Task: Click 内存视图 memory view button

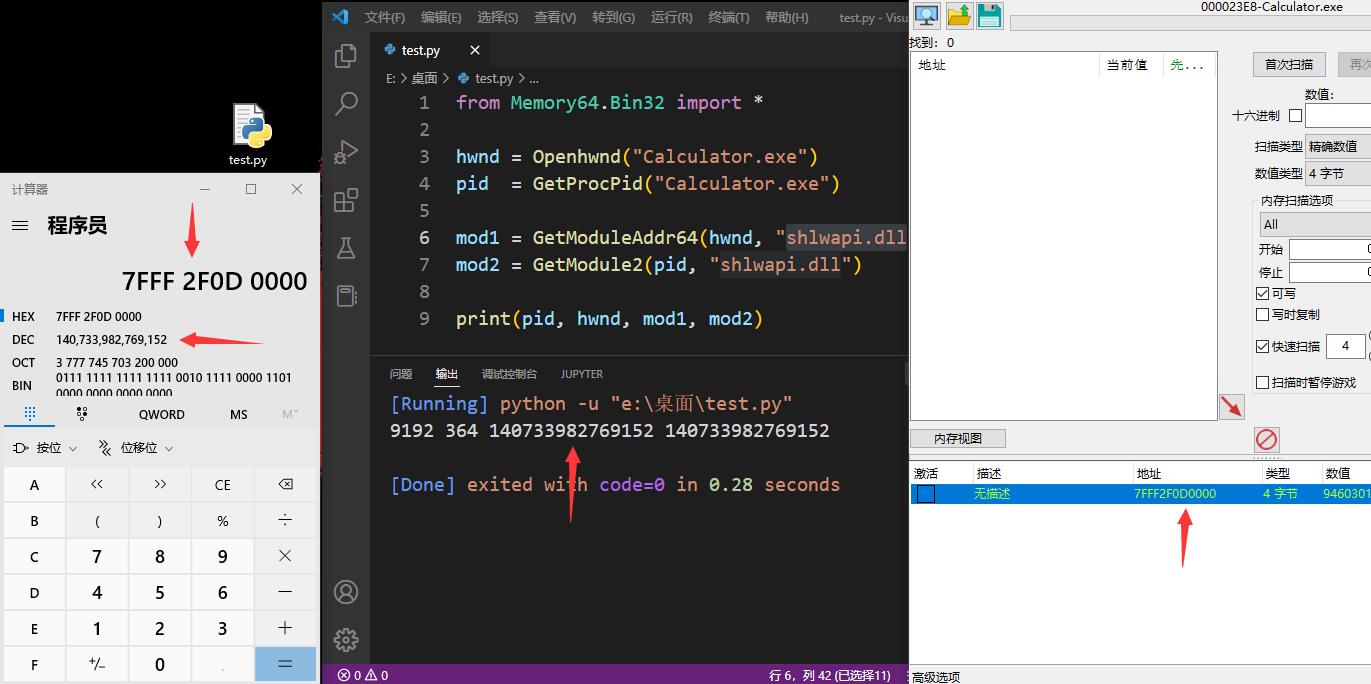Action: click(958, 438)
